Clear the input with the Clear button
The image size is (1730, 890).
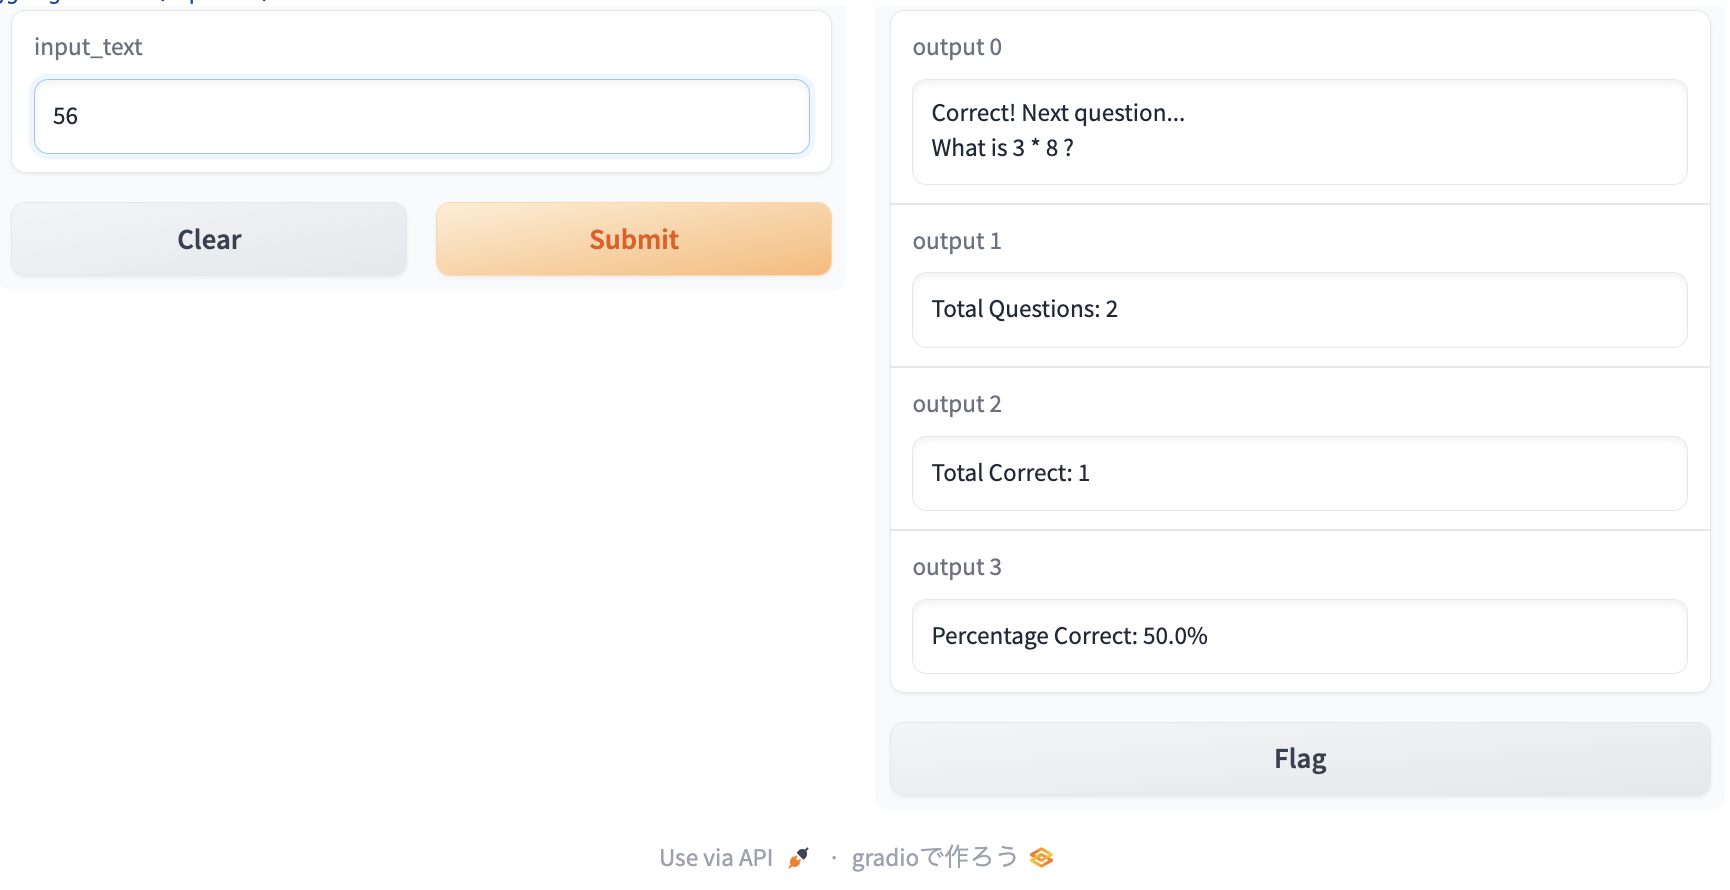[209, 239]
